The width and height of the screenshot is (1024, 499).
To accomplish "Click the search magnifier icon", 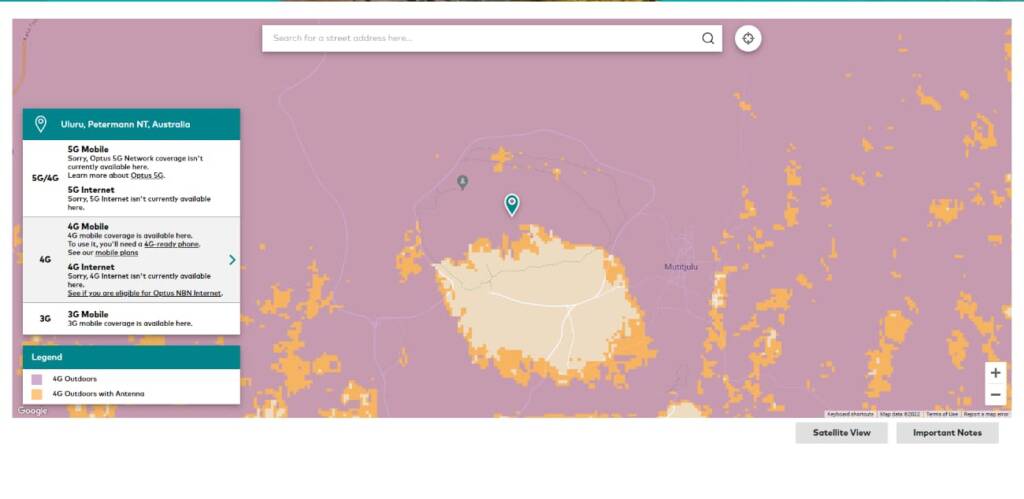I will click(708, 39).
